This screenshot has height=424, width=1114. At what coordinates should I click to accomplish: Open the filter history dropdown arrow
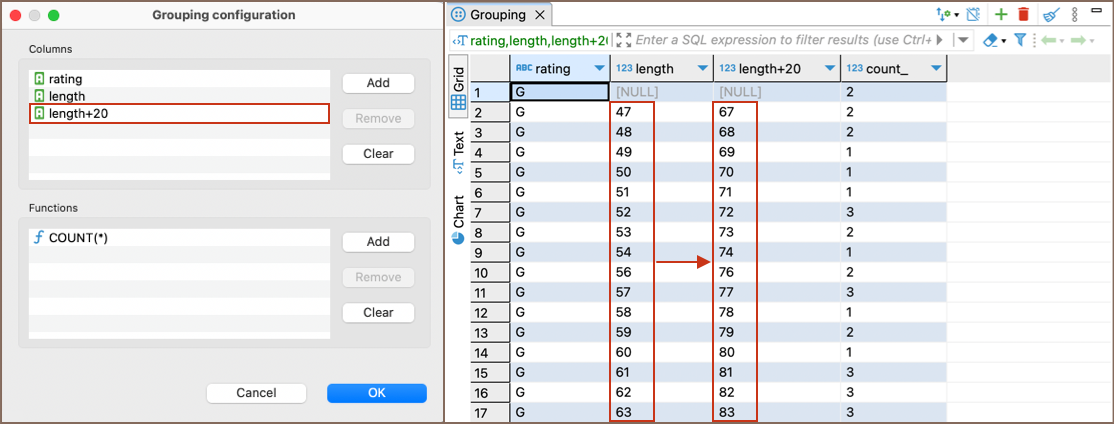tap(963, 40)
